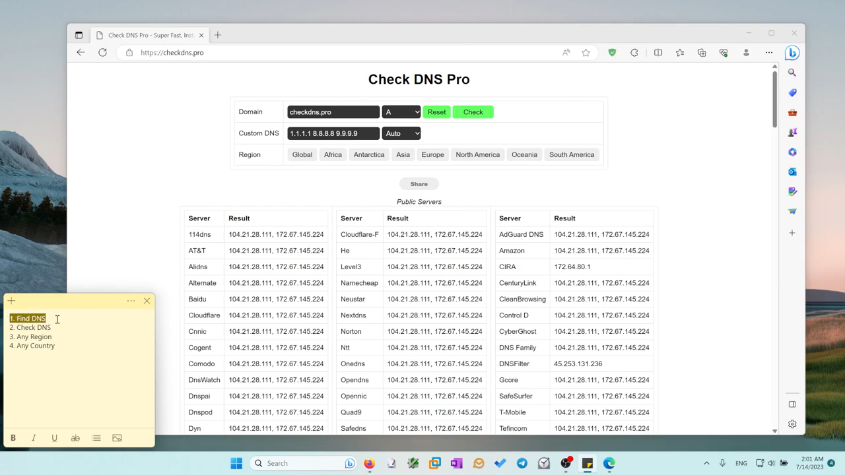Screen dimensions: 845x475
Task: Open the green shield extension icon
Action: 612,52
